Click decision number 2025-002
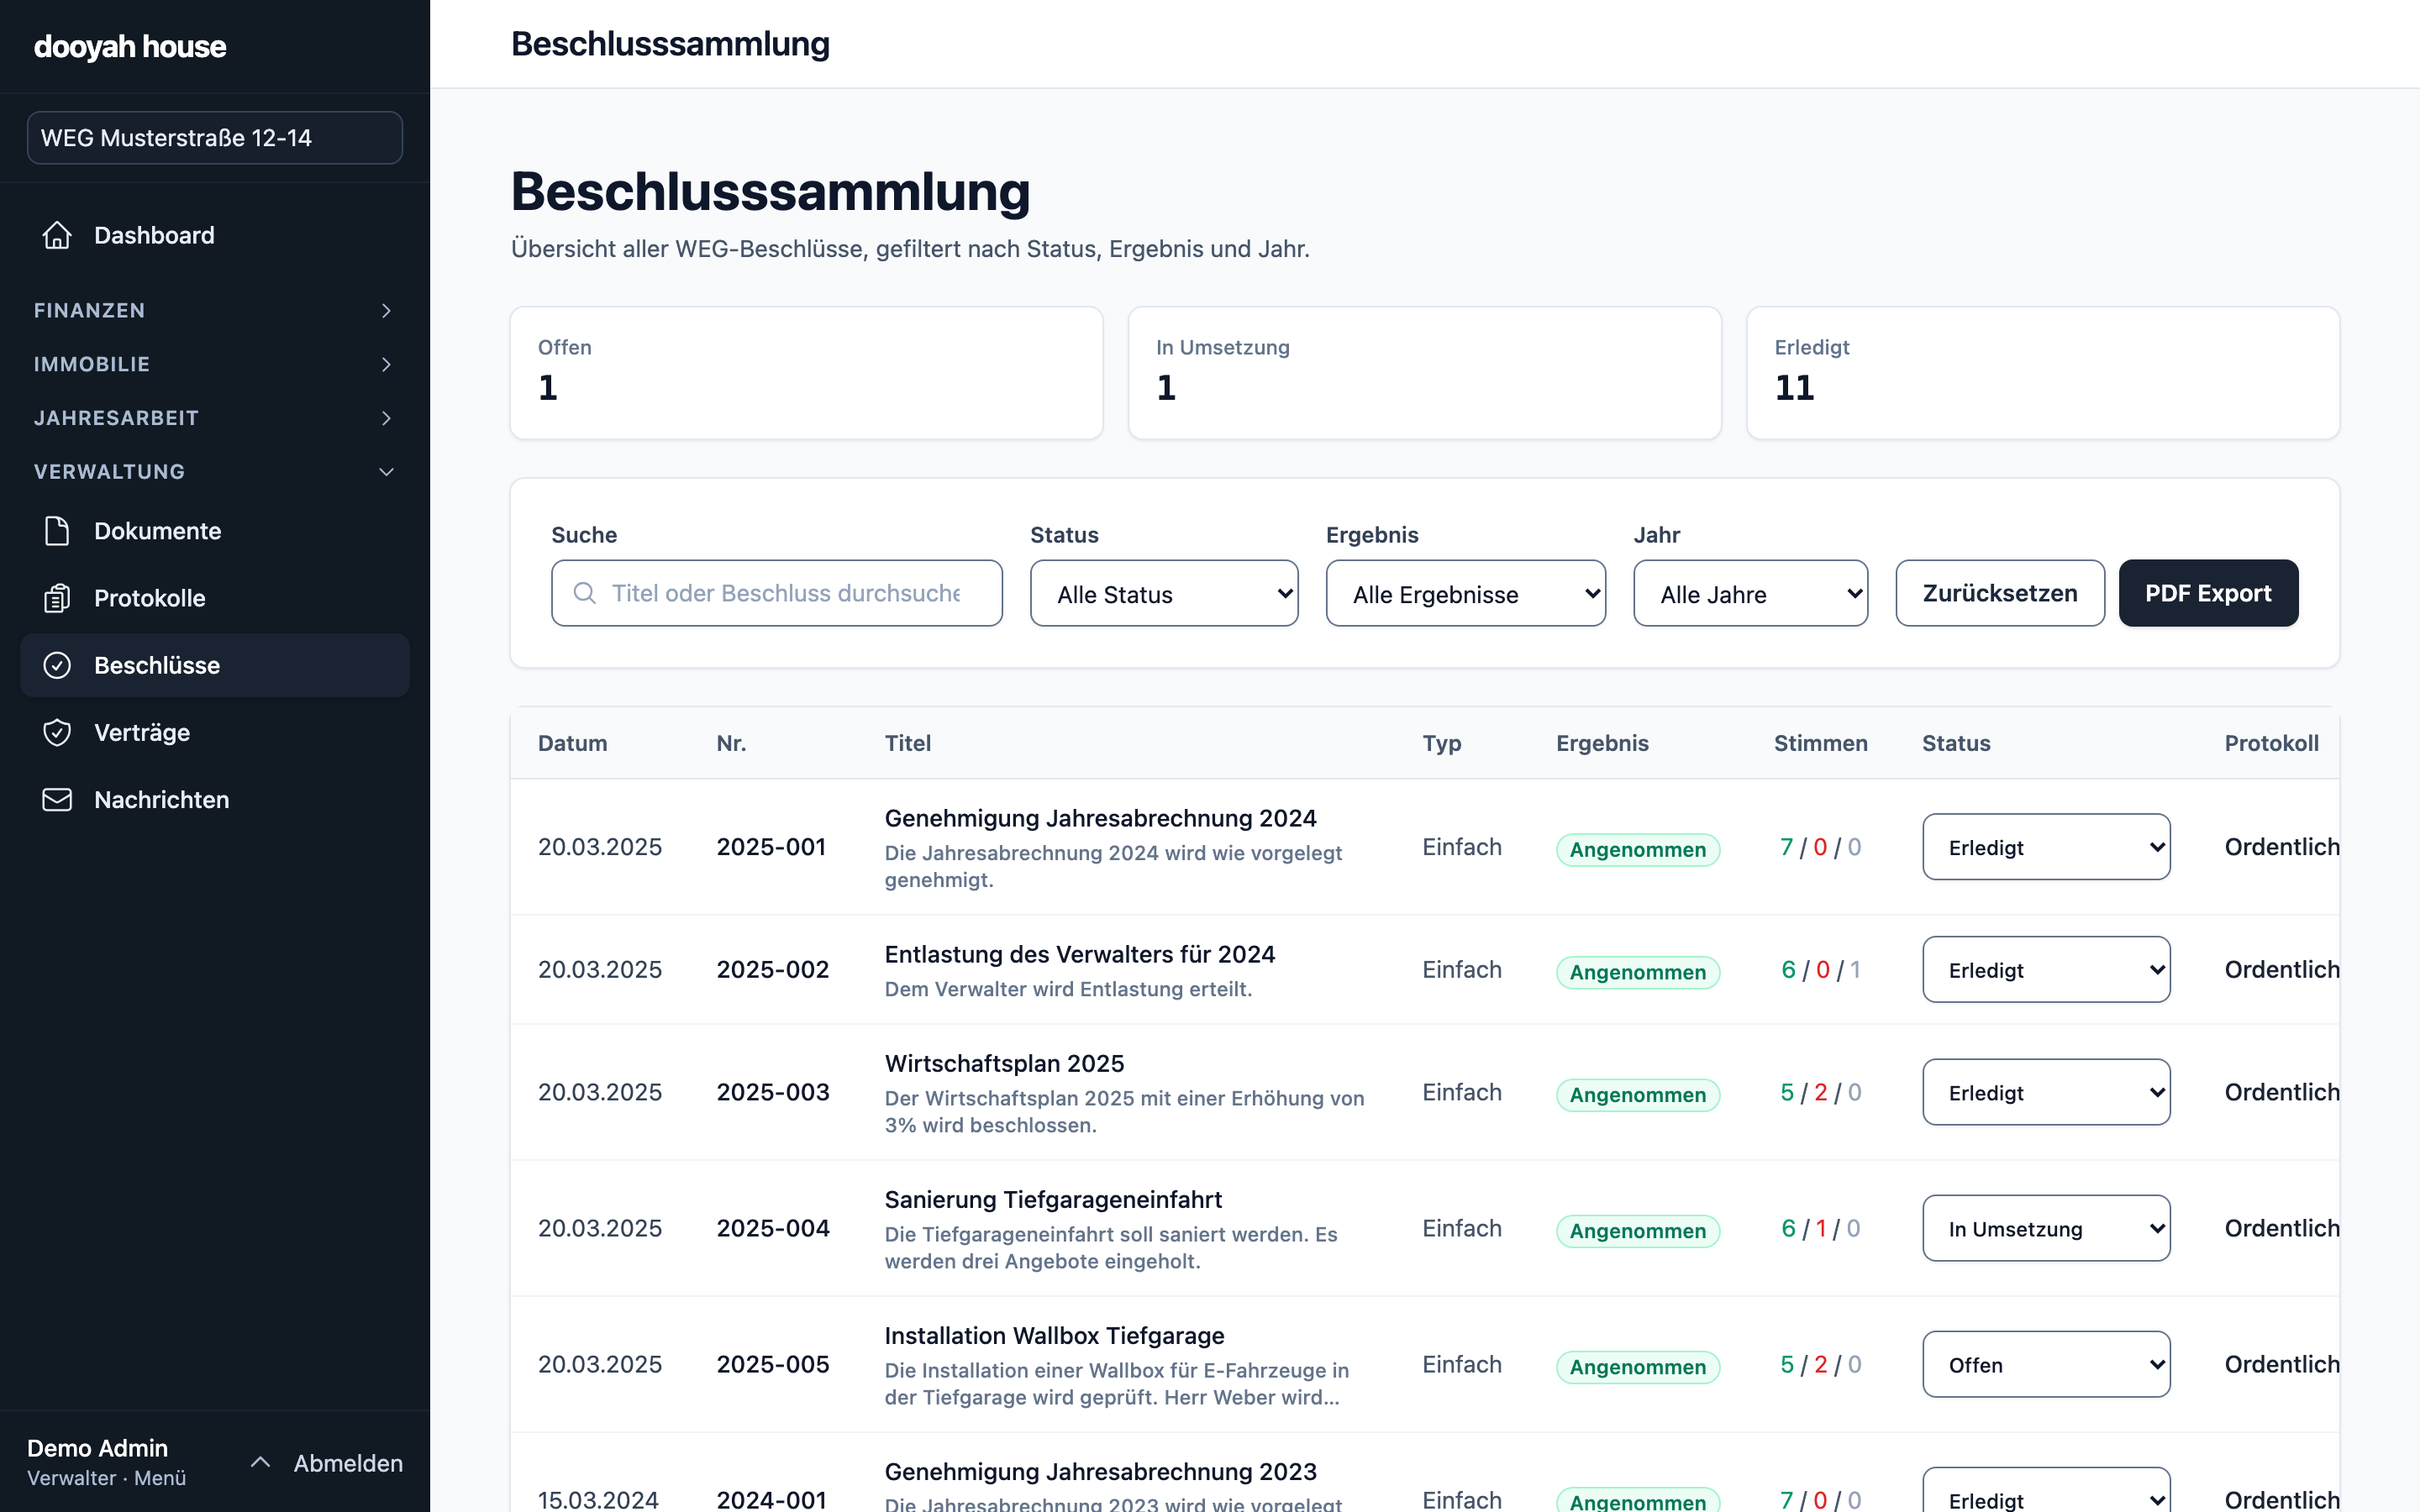2420x1512 pixels. pos(772,969)
